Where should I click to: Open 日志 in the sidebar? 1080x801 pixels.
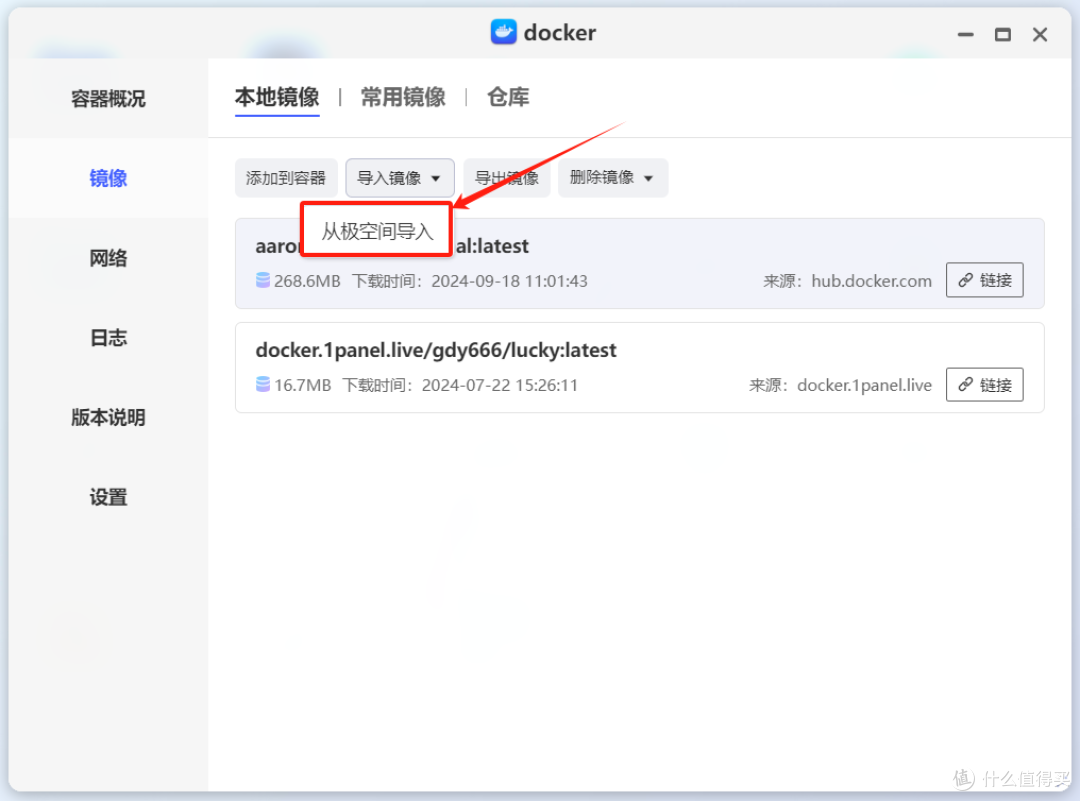(x=108, y=337)
